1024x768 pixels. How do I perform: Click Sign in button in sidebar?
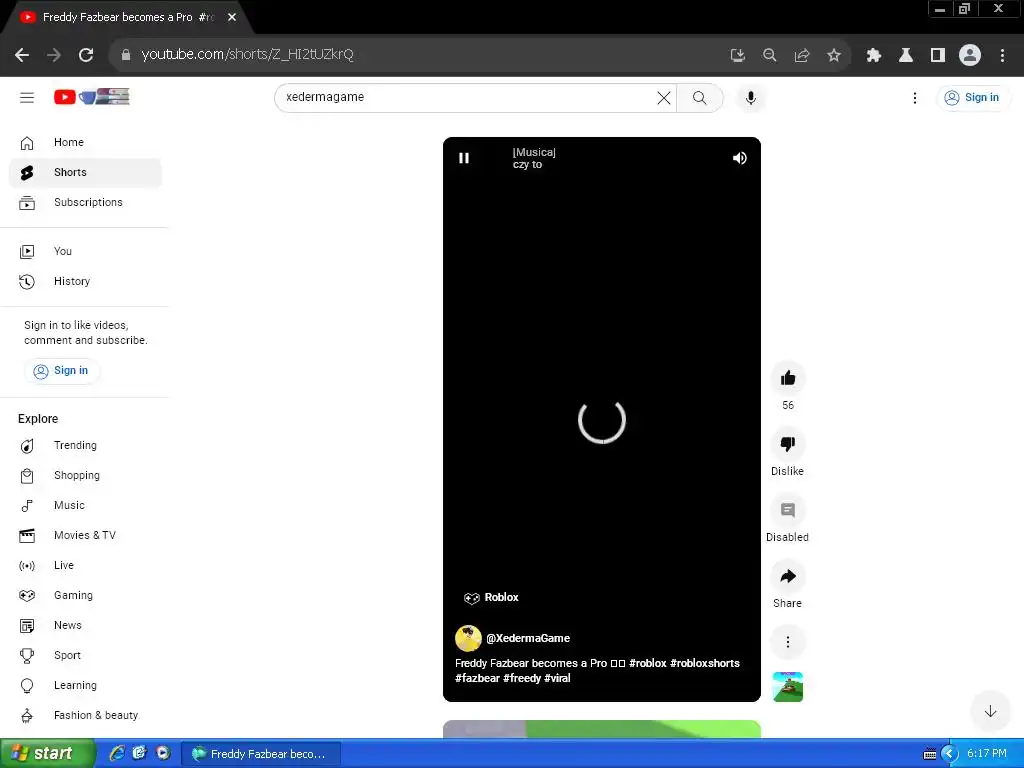61,371
